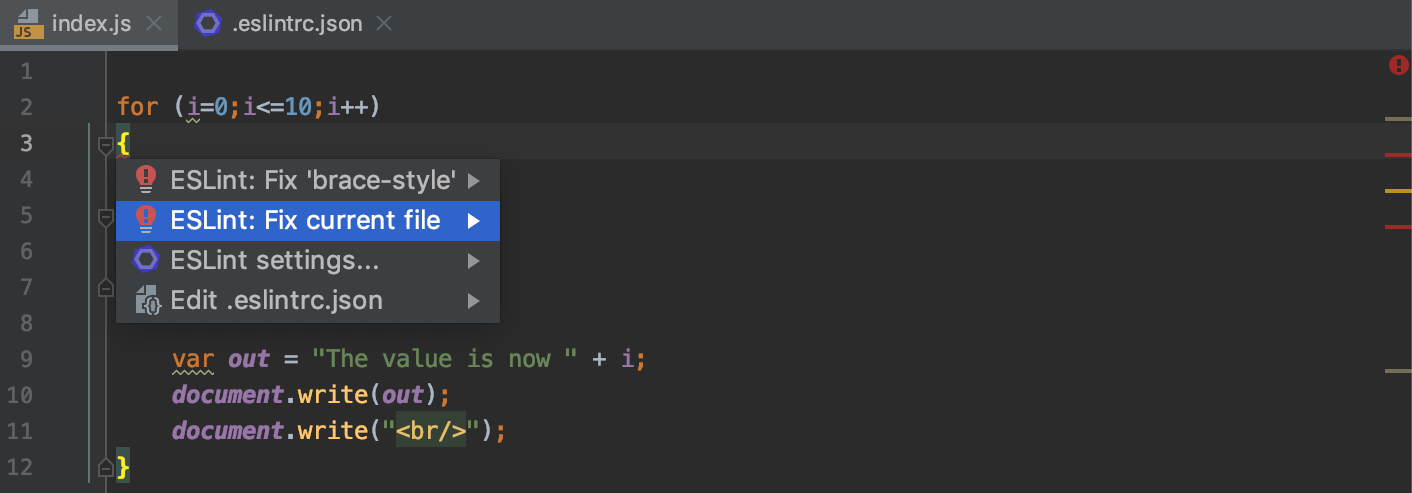
Task: Expand submenu arrow for Fix 'brace-style'
Action: [x=474, y=181]
